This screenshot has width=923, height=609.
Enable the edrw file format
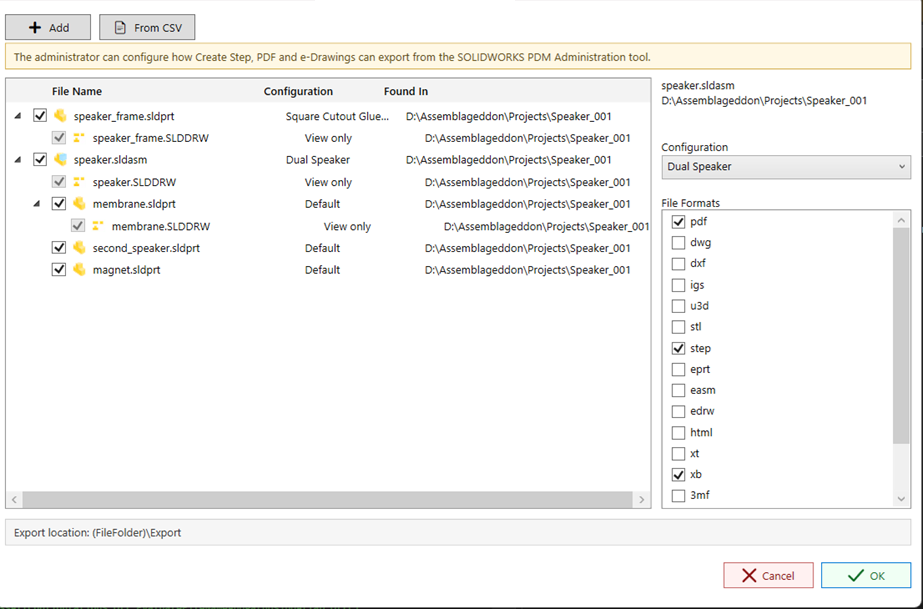[x=678, y=411]
